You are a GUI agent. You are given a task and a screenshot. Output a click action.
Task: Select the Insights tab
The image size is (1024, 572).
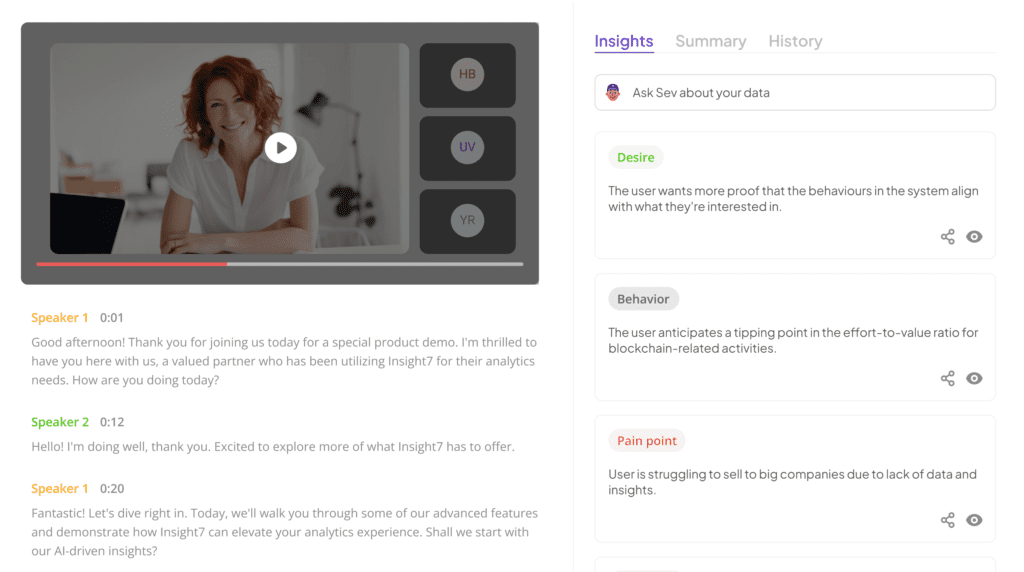624,41
